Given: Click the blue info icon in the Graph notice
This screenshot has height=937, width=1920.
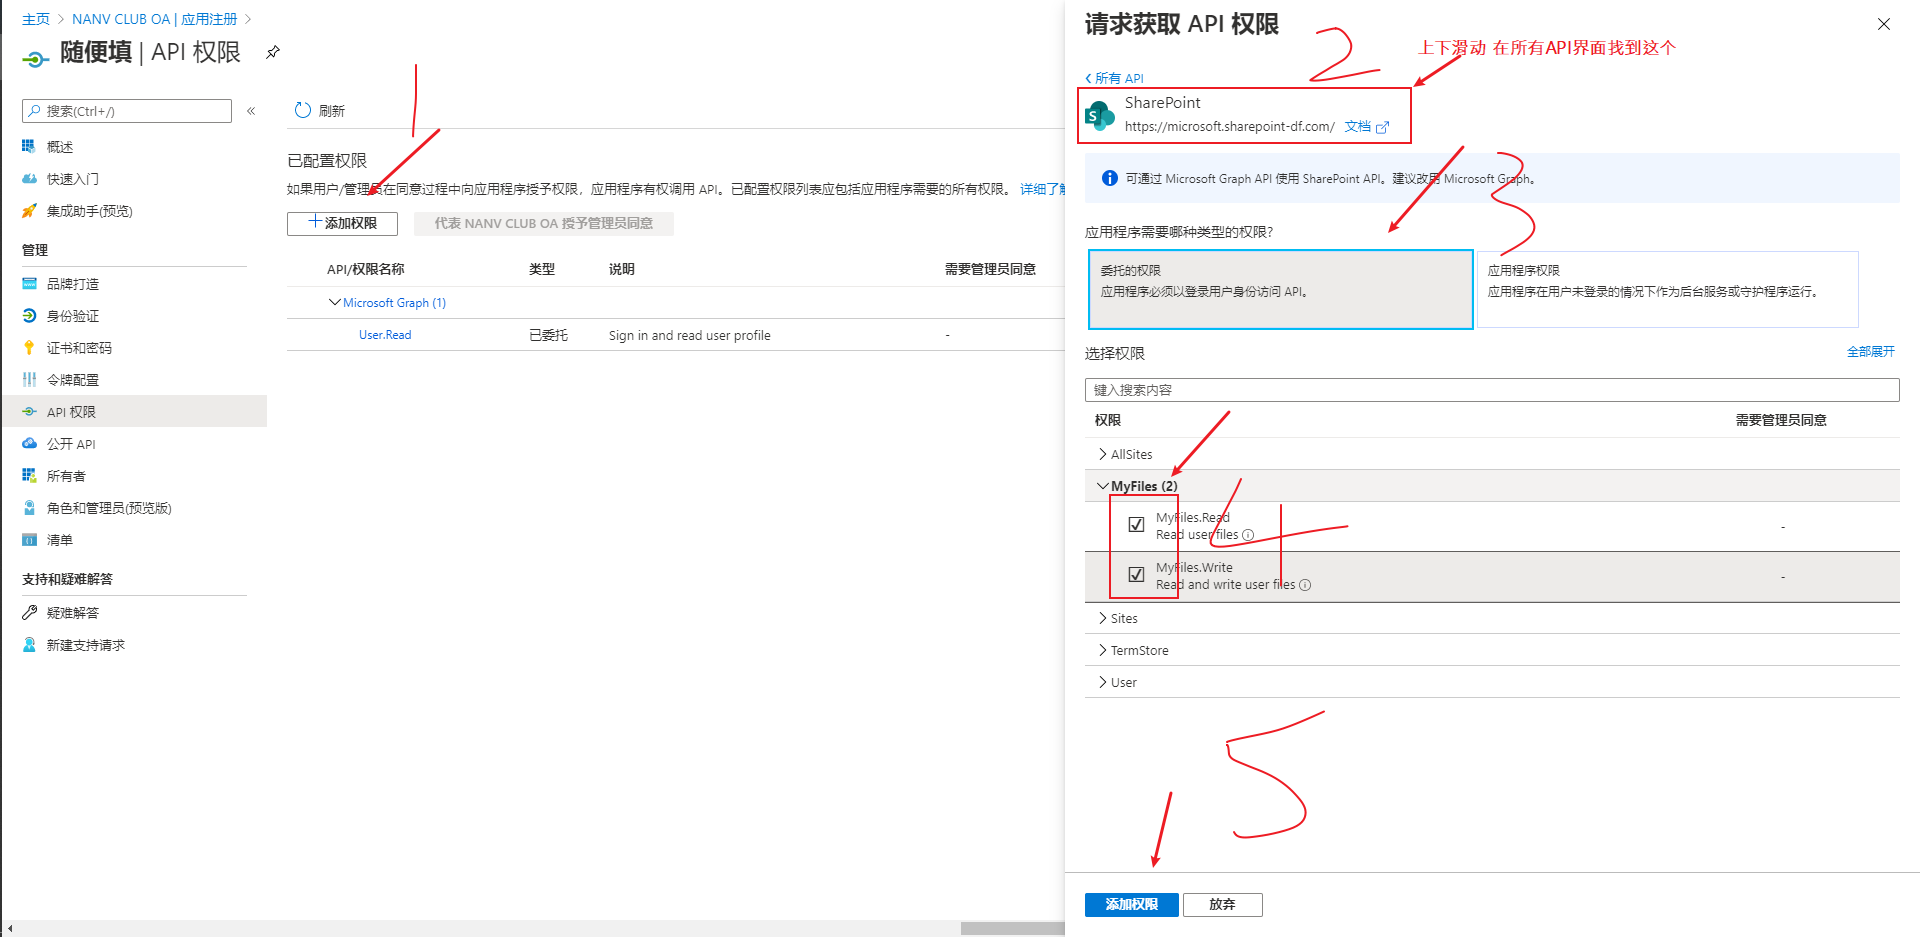Looking at the screenshot, I should tap(1109, 178).
